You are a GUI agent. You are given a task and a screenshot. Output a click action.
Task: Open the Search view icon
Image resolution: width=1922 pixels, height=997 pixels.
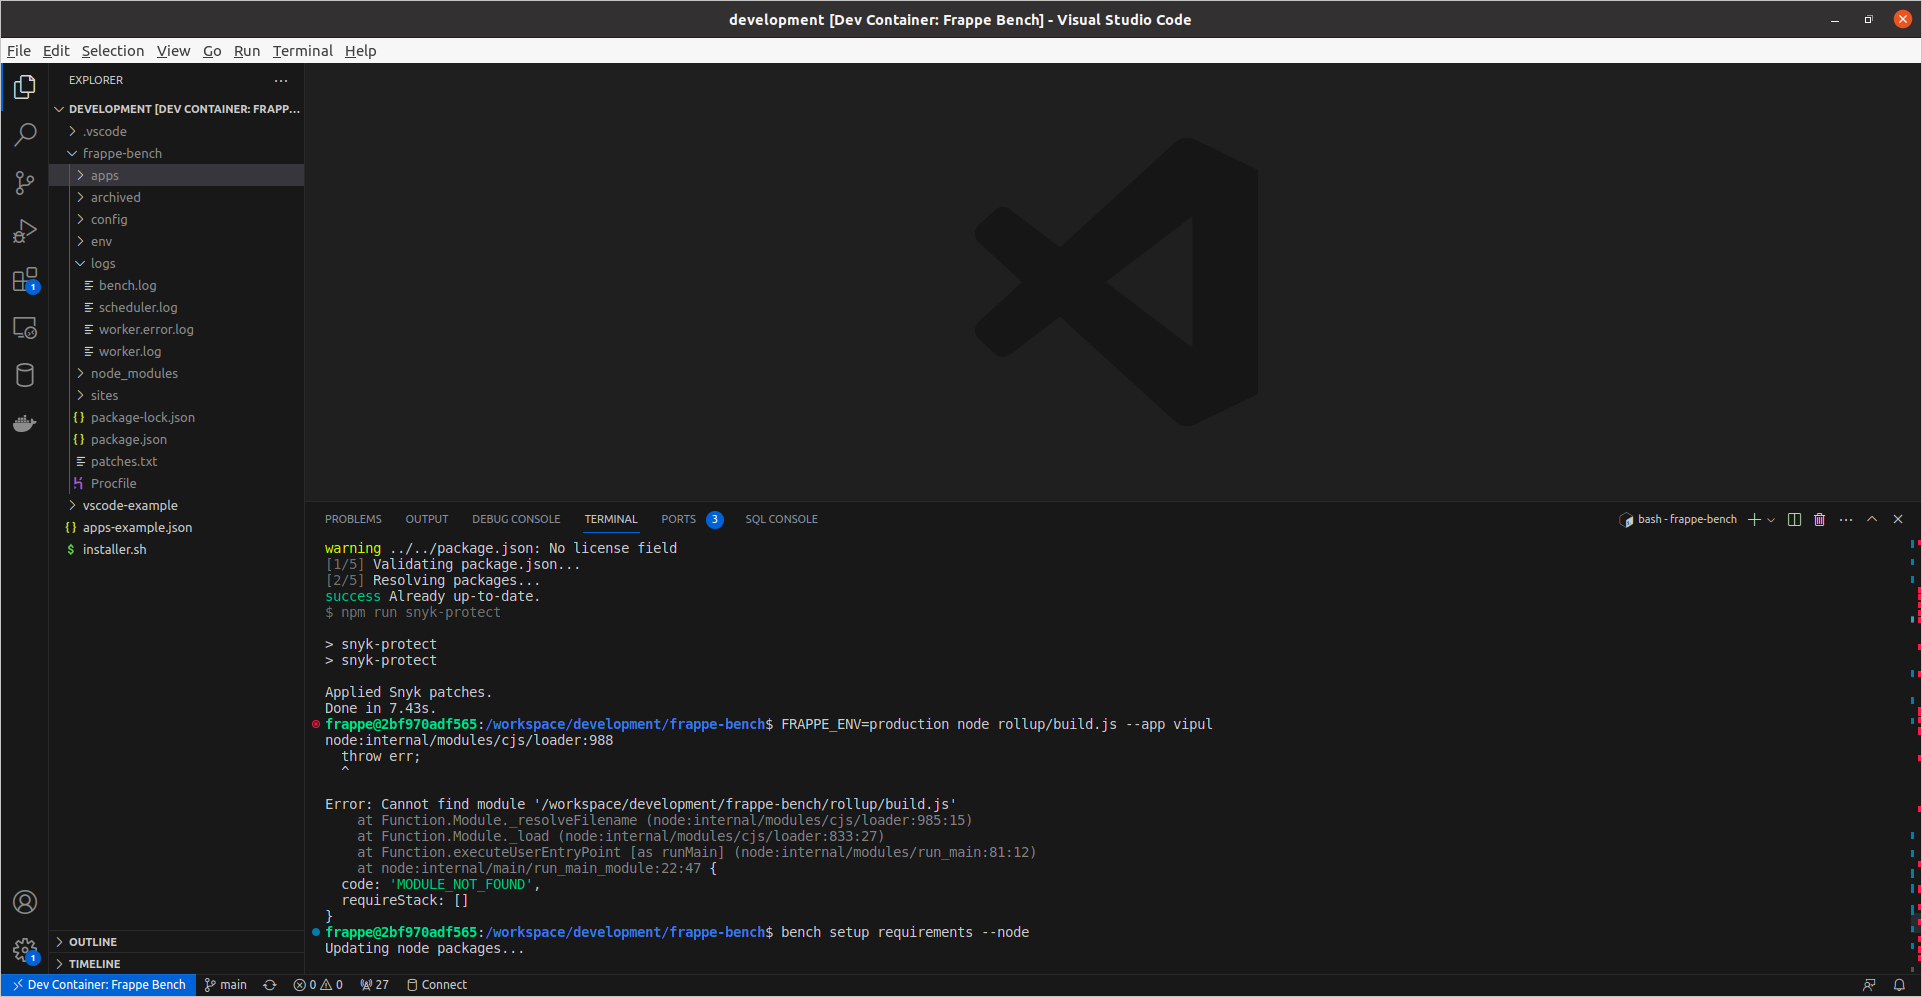(25, 135)
